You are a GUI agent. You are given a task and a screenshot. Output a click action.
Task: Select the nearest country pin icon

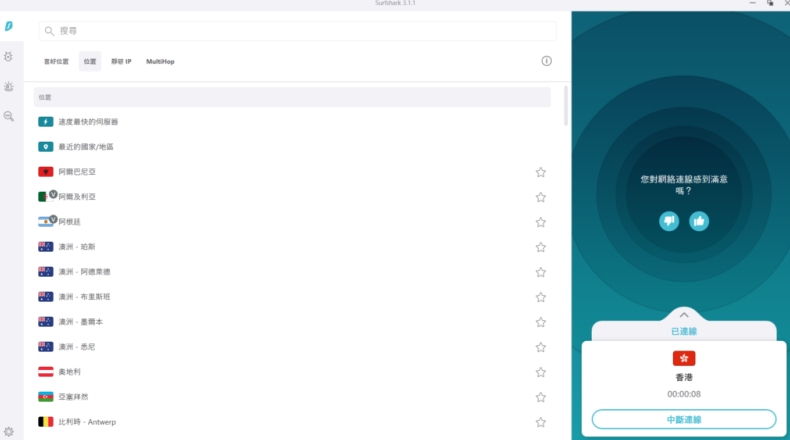(x=45, y=147)
